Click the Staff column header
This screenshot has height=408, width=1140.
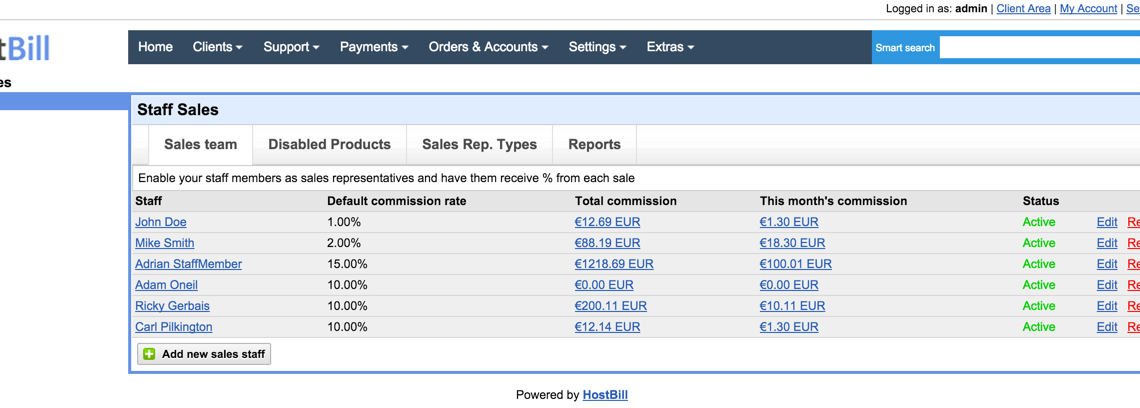148,201
